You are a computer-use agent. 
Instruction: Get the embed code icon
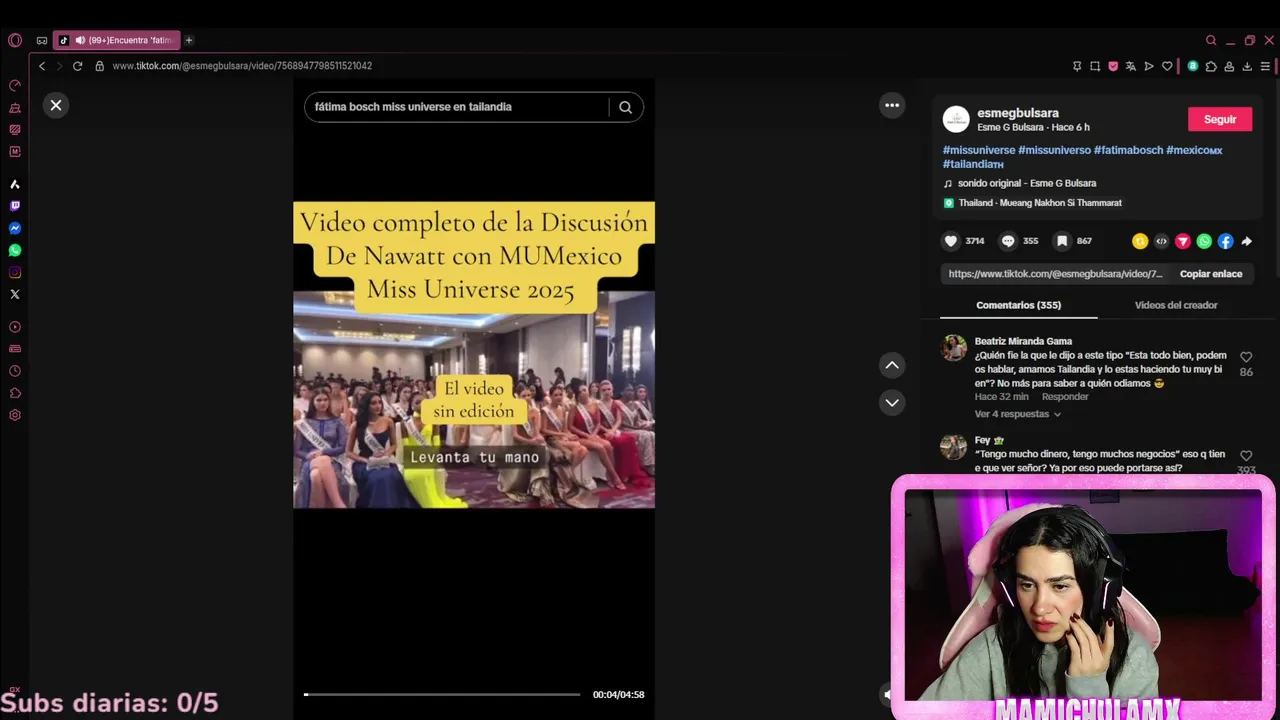1161,241
